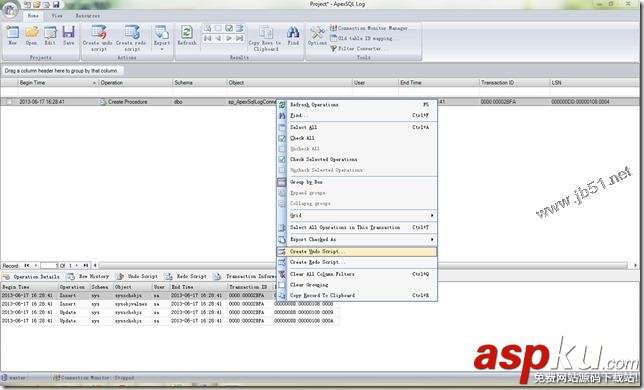Click the record number input field

(49, 266)
